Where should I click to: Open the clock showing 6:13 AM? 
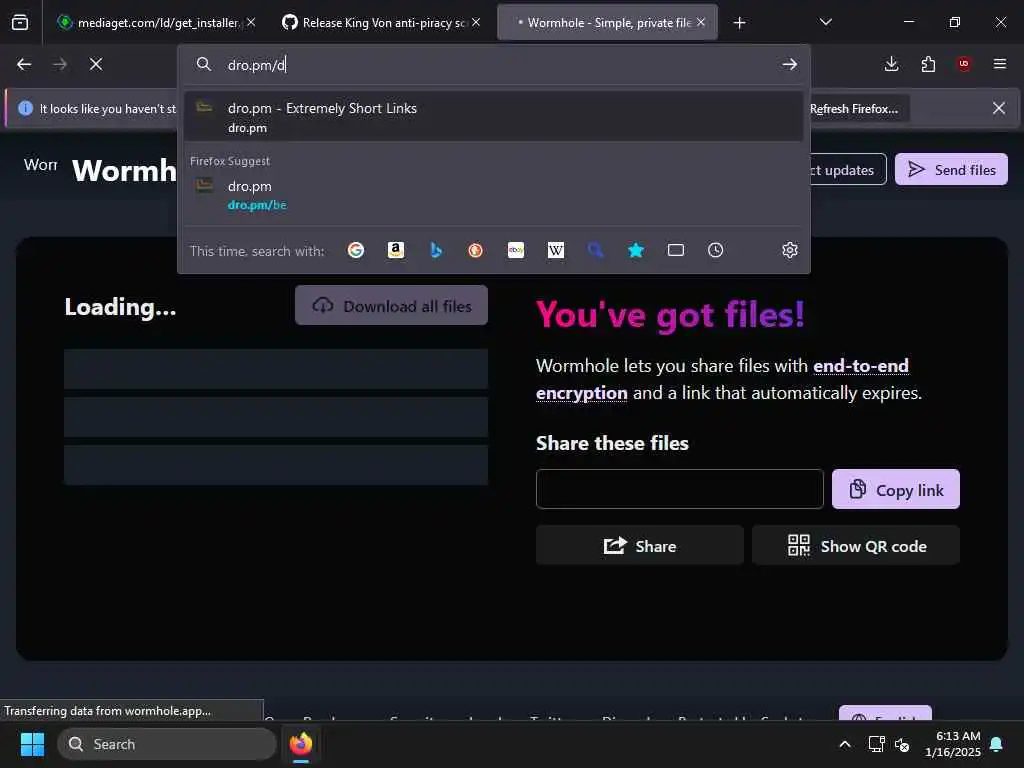click(953, 744)
